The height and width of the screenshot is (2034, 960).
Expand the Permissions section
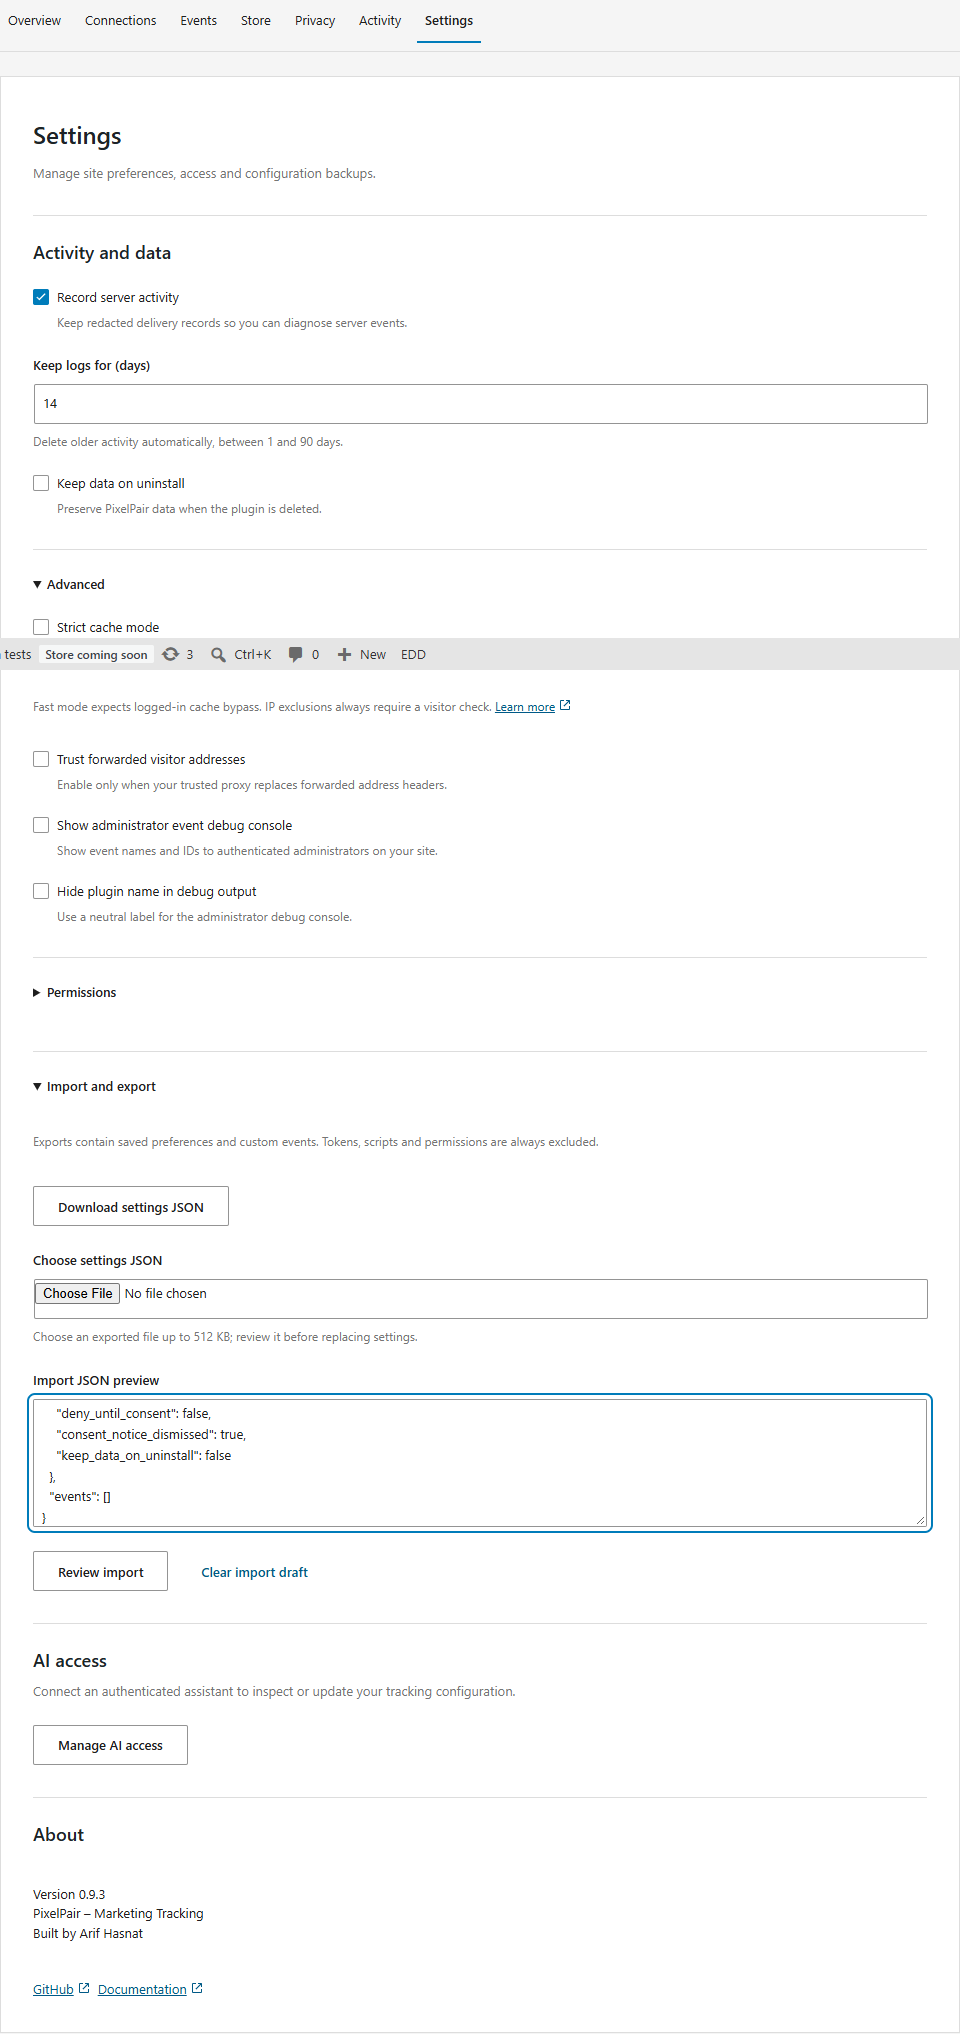click(75, 992)
